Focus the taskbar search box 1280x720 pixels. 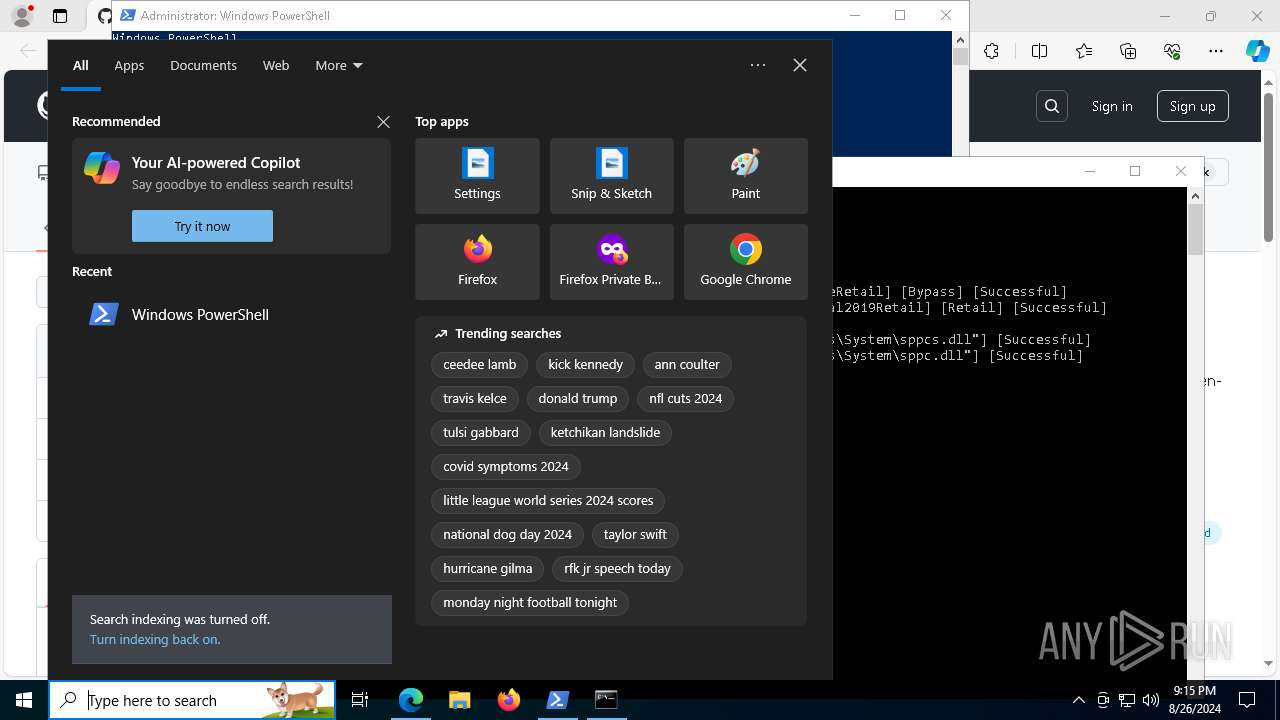[192, 700]
